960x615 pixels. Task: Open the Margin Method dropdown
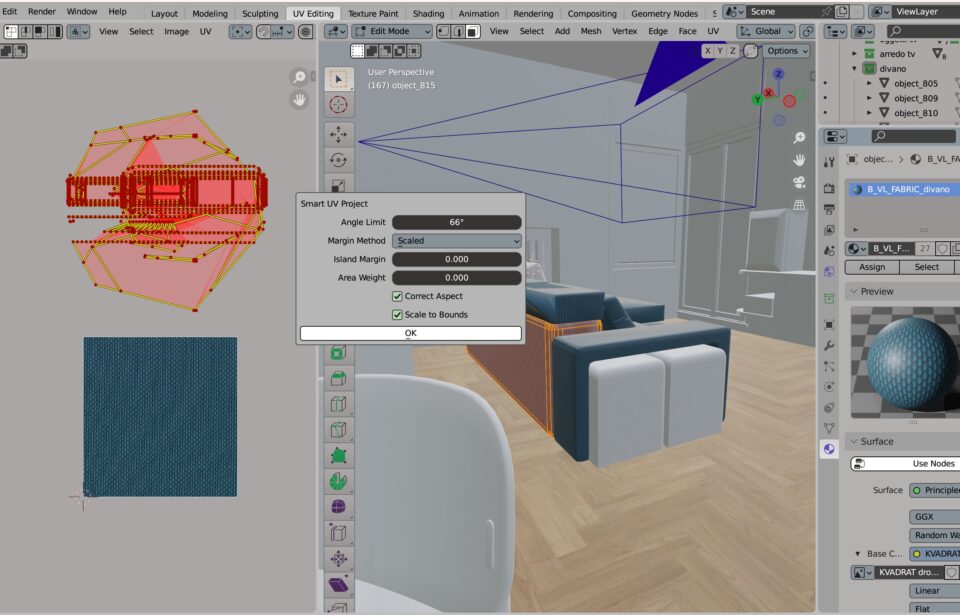[x=457, y=241]
